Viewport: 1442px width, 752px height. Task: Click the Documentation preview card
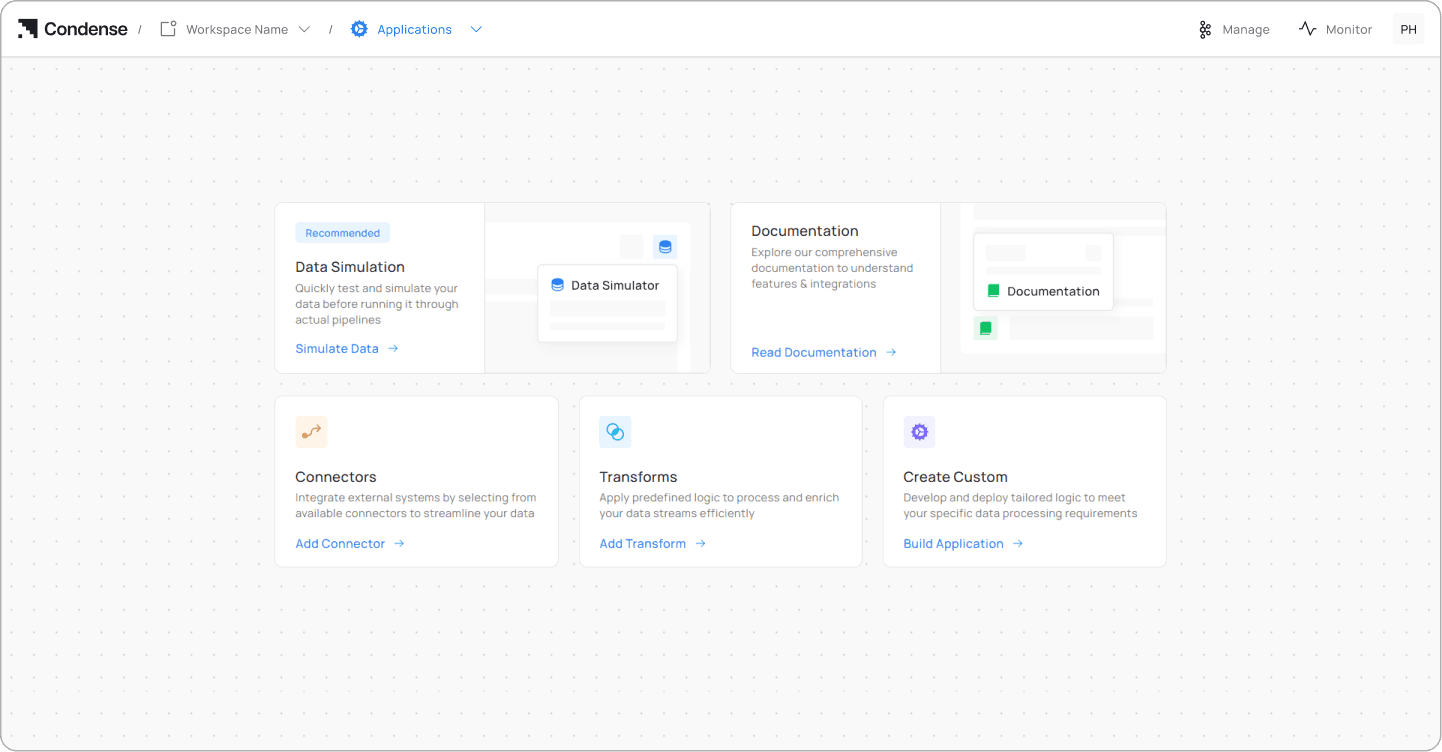[x=1044, y=271]
